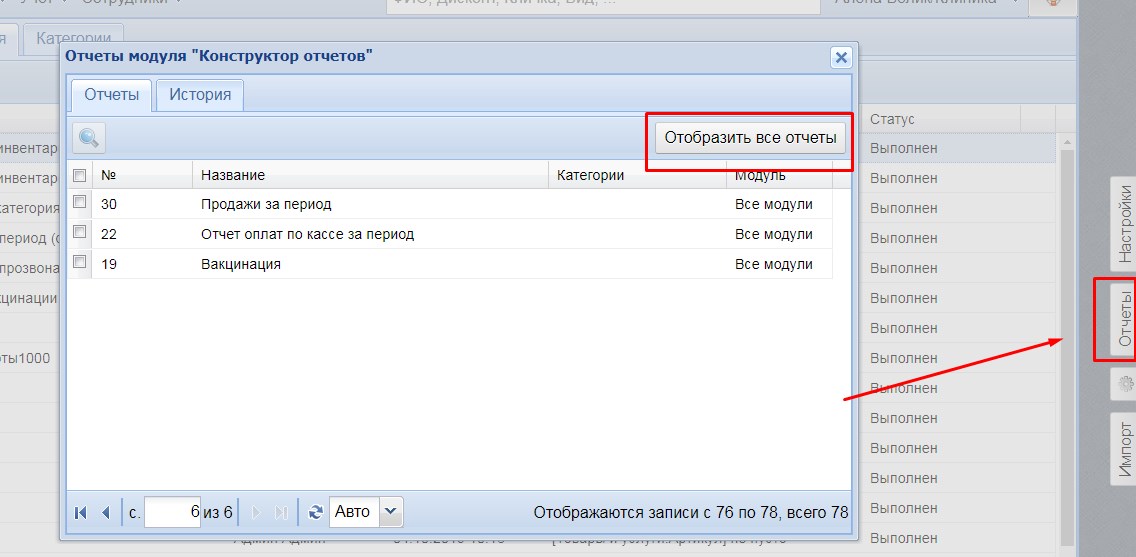
Task: Click the page number input field
Action: click(172, 512)
